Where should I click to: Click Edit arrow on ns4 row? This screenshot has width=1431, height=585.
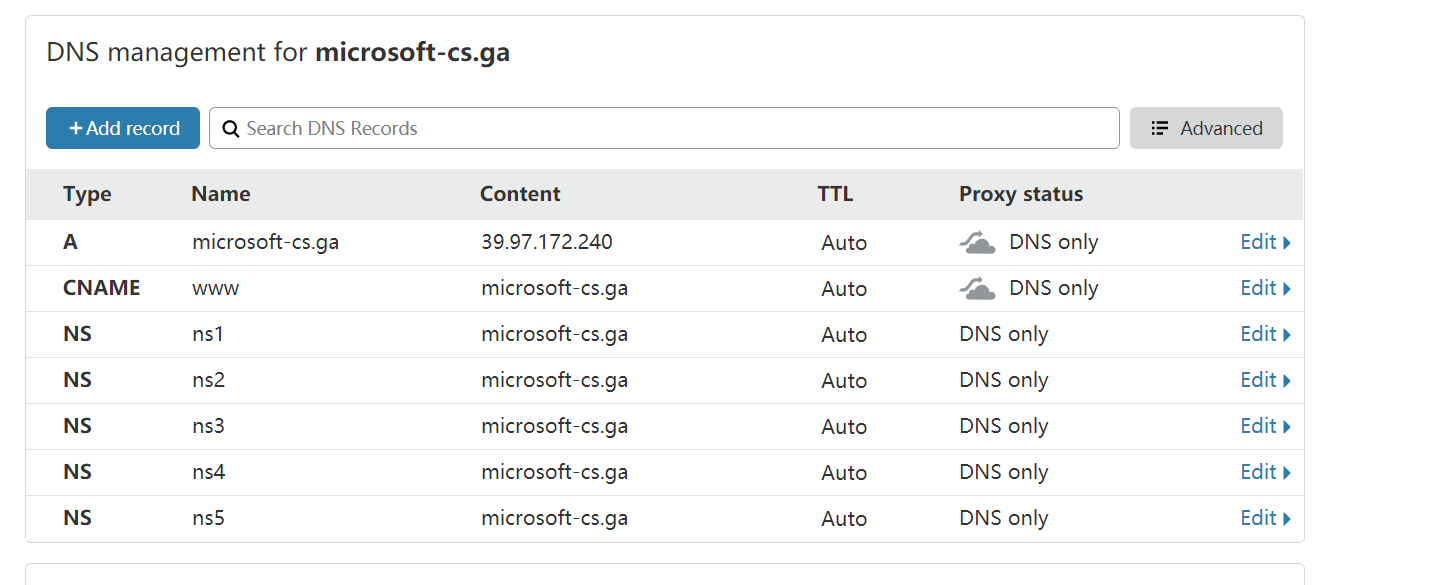pos(1286,473)
